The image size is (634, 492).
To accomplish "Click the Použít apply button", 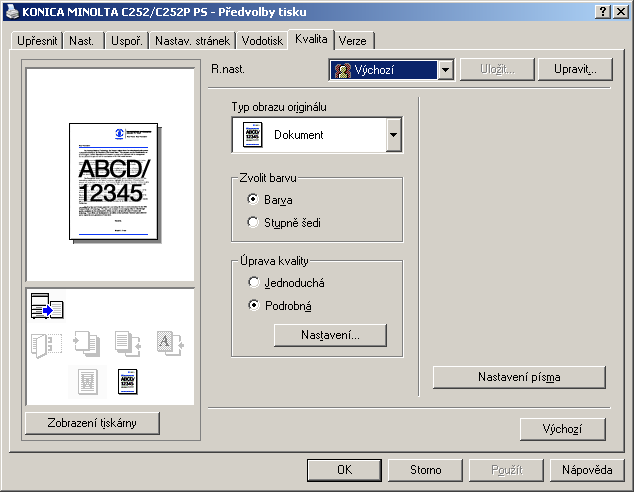I will coord(506,470).
